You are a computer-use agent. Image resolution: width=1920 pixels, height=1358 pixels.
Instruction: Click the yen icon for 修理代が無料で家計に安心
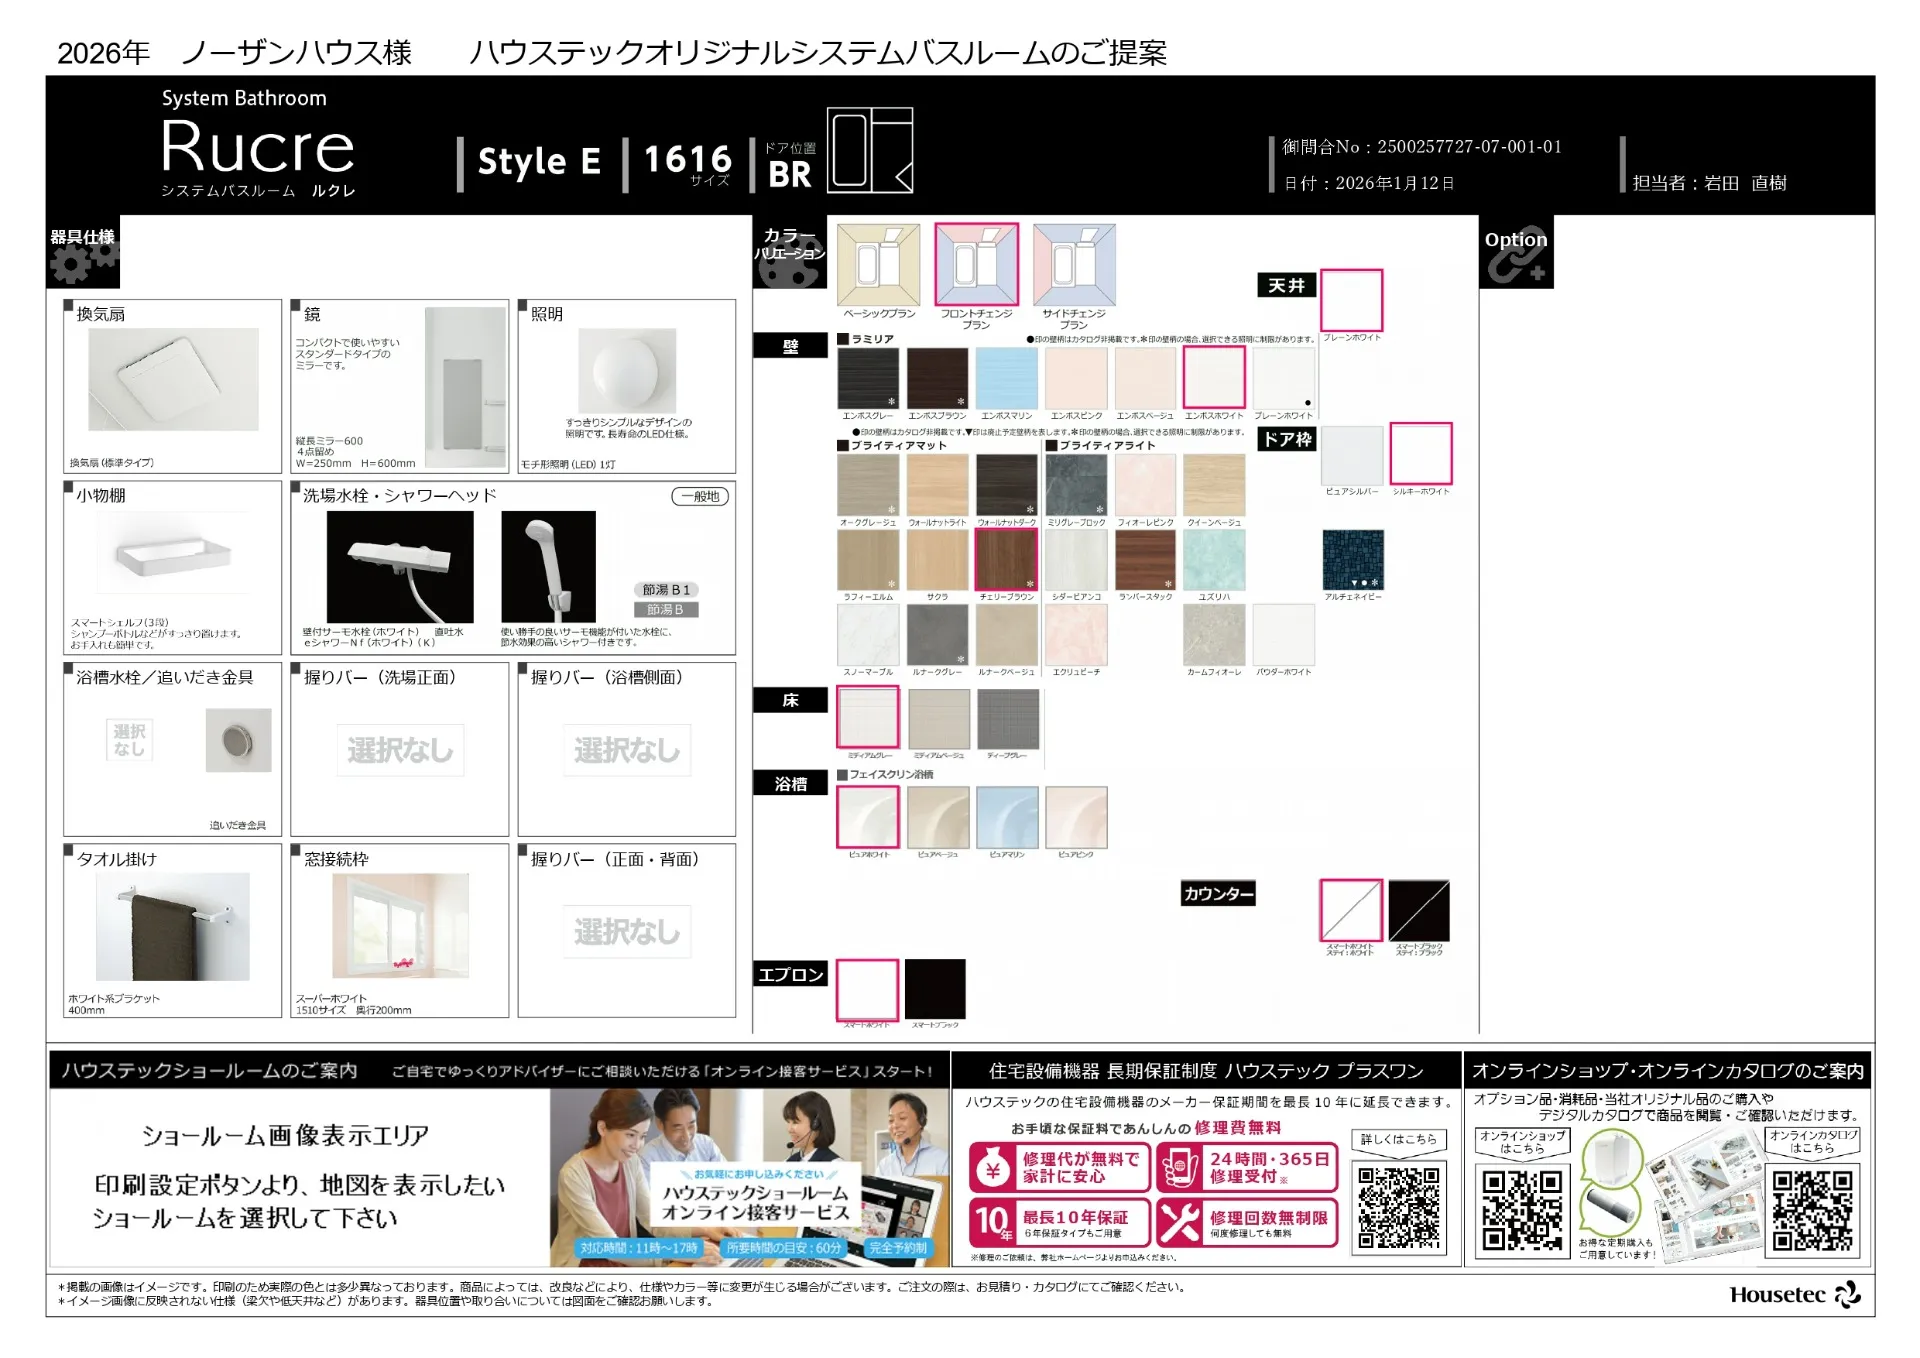[x=993, y=1168]
